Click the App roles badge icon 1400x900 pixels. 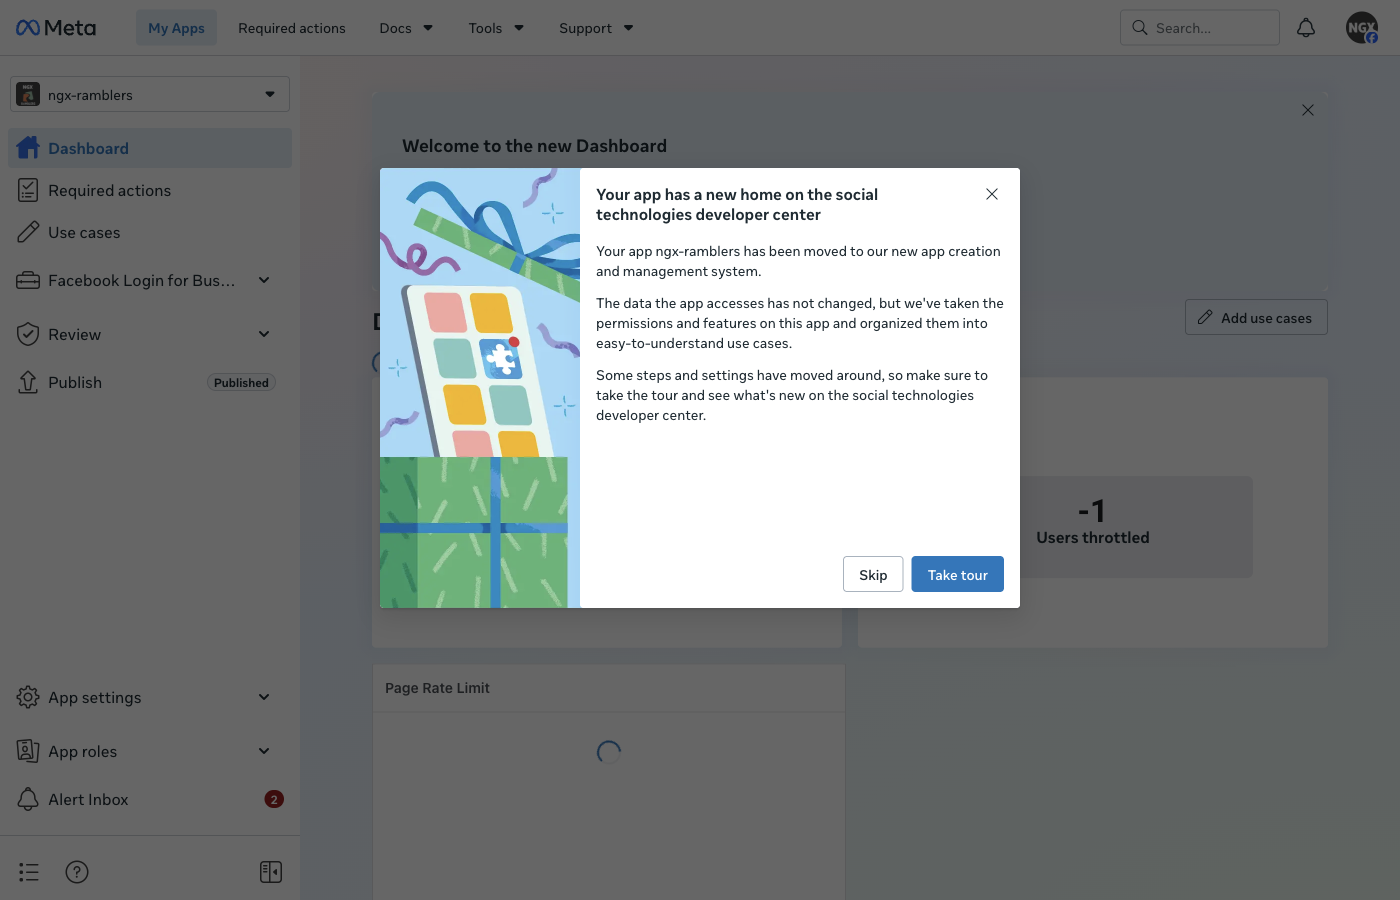28,751
